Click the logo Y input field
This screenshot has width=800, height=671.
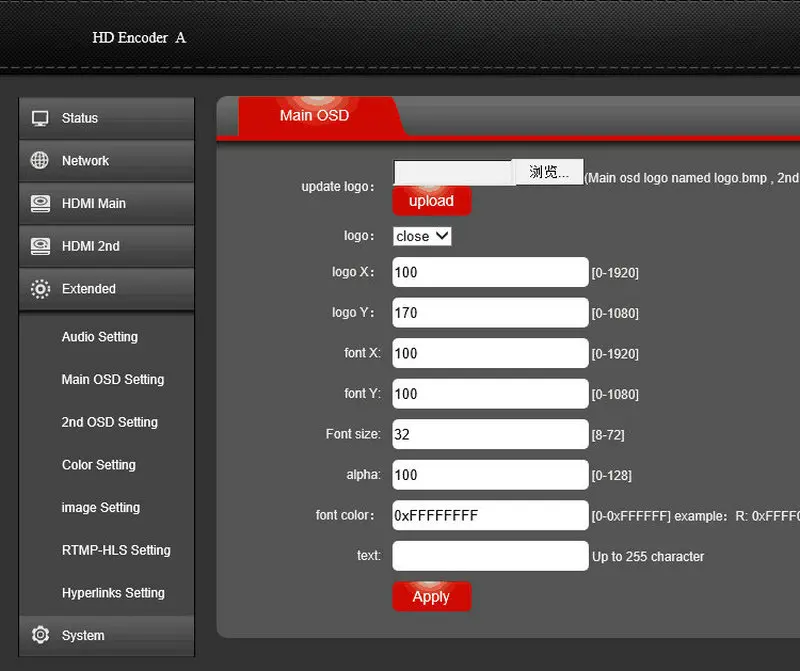coord(490,312)
